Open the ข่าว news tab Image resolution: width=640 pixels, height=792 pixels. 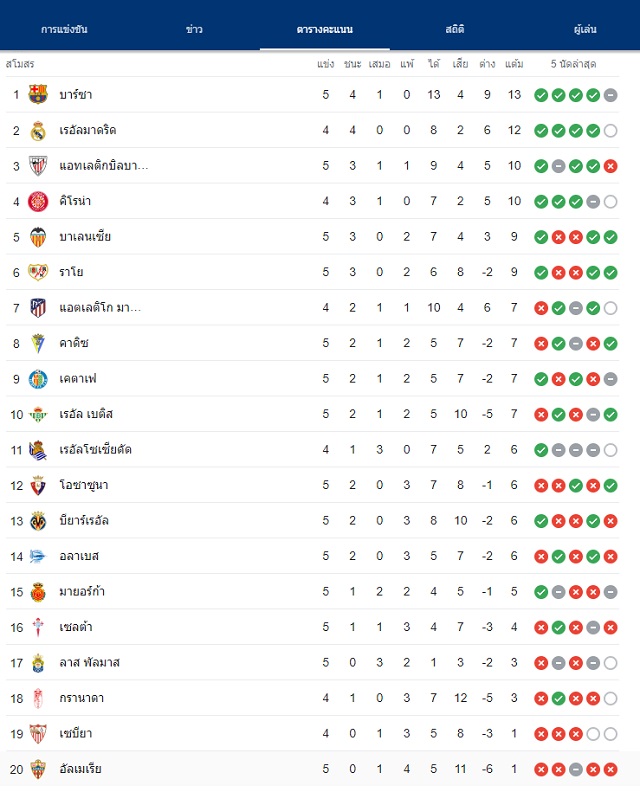point(194,29)
